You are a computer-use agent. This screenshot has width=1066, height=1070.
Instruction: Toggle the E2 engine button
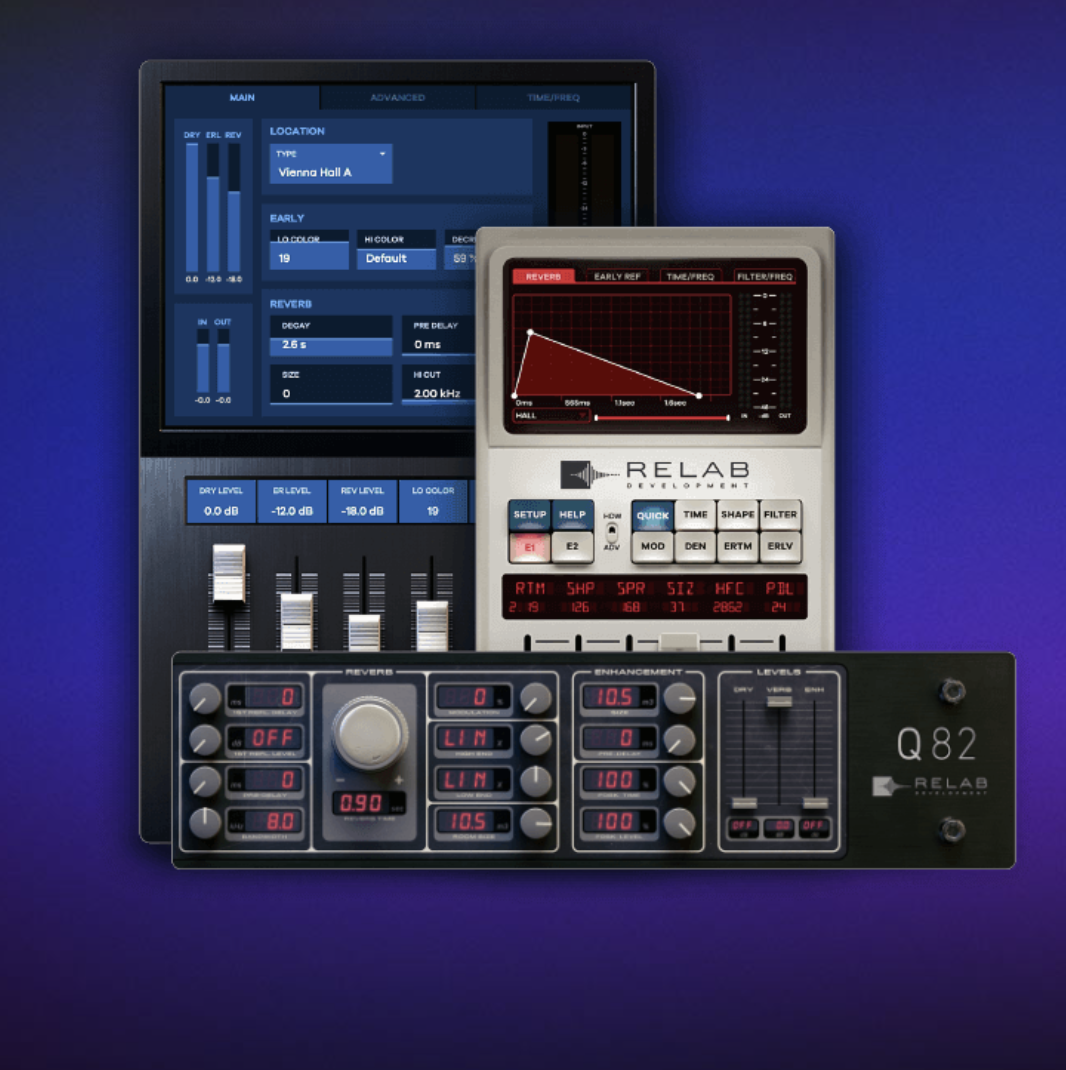point(572,547)
